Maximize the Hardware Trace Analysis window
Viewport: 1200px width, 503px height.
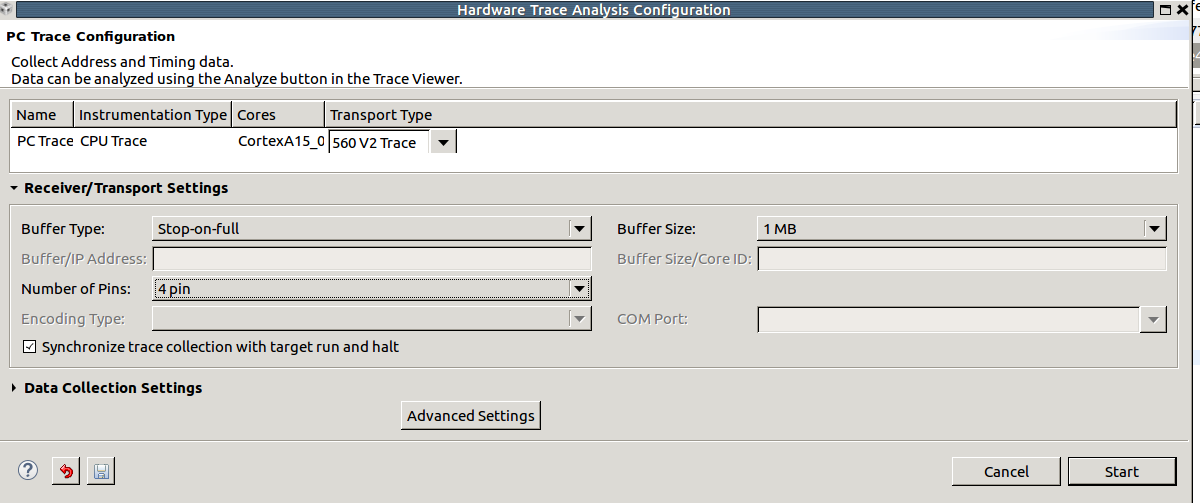(1163, 9)
